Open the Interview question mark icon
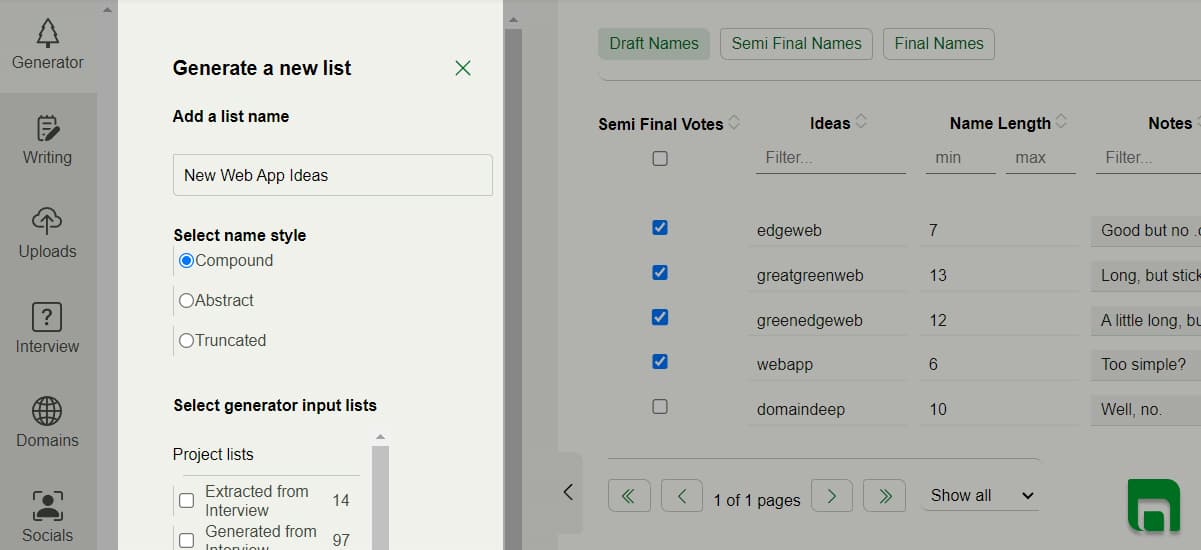This screenshot has height=550, width=1201. (47, 317)
